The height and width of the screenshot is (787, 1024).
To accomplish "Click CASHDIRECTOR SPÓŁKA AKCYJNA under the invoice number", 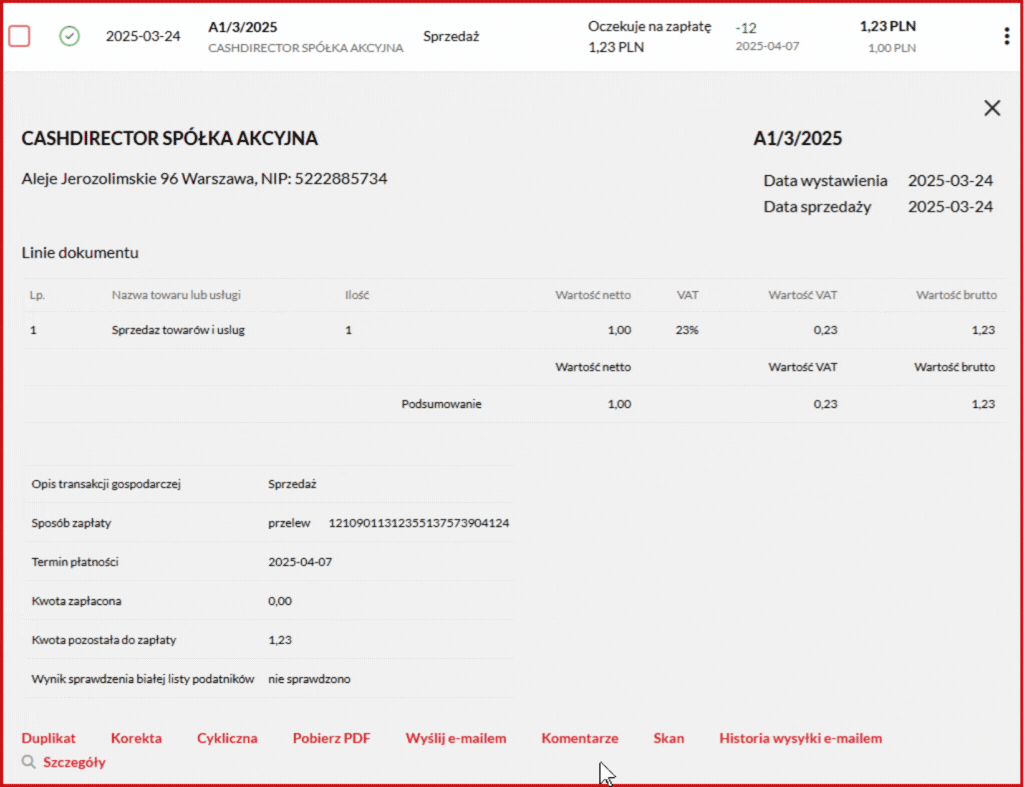I will click(306, 48).
